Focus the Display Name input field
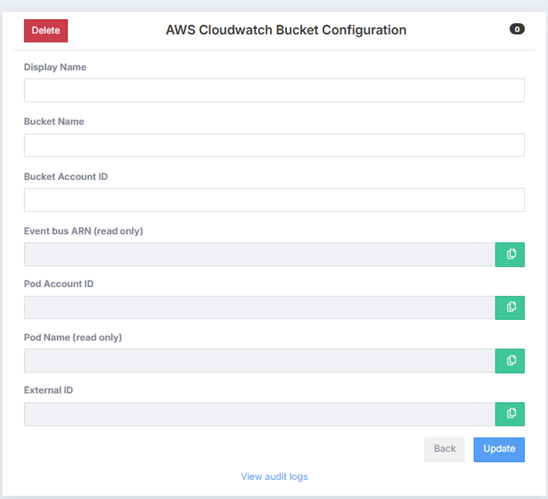548x499 pixels. pyautogui.click(x=274, y=91)
